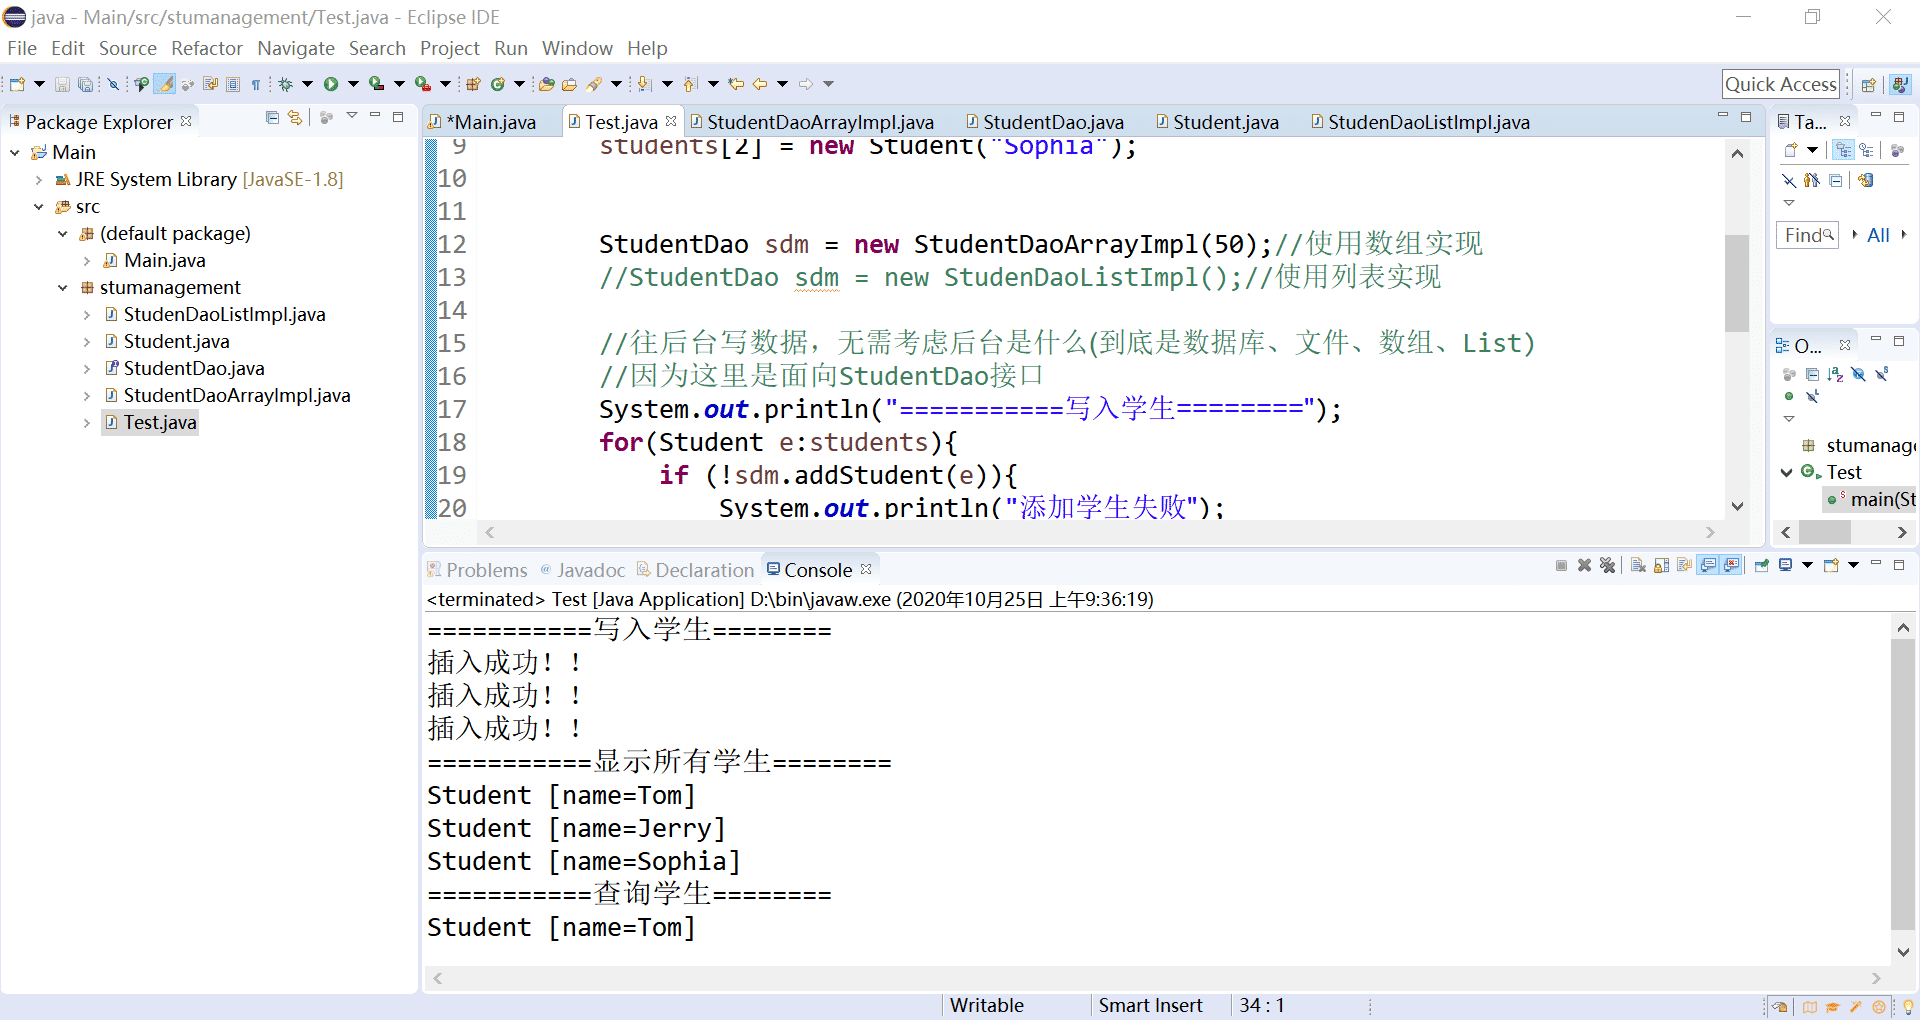Clear the Console output
Image resolution: width=1920 pixels, height=1020 pixels.
click(1637, 565)
